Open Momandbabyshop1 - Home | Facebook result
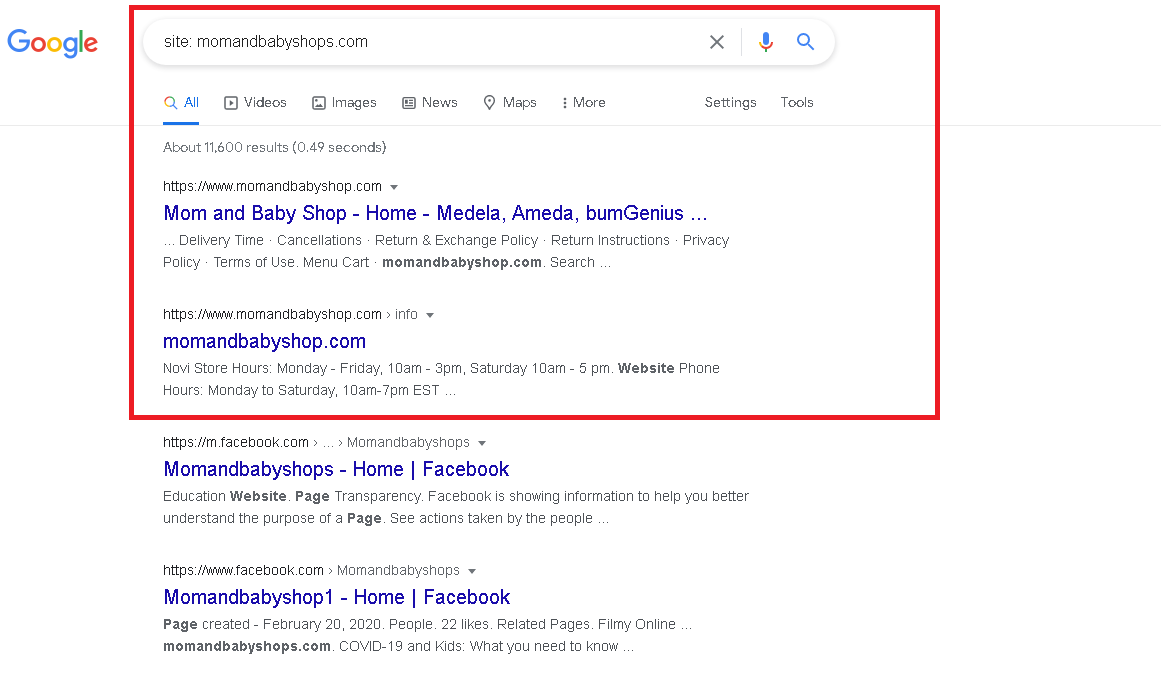This screenshot has width=1161, height=689. (x=337, y=597)
